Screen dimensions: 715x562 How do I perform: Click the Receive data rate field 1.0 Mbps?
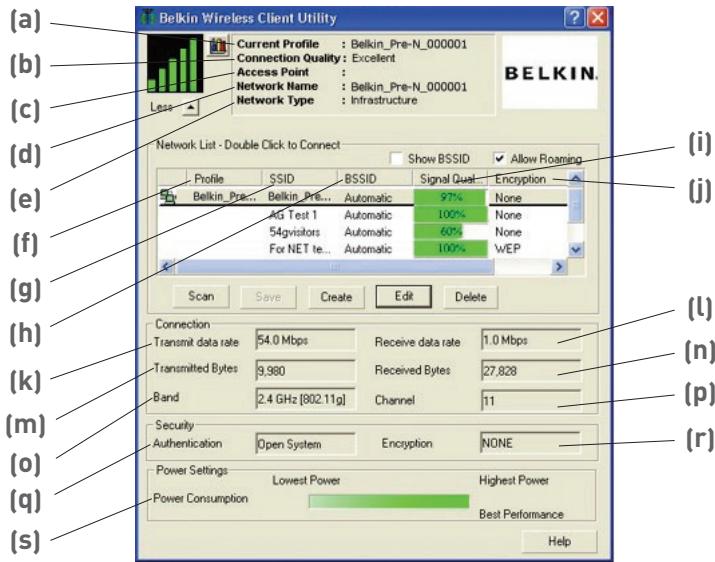coord(531,340)
